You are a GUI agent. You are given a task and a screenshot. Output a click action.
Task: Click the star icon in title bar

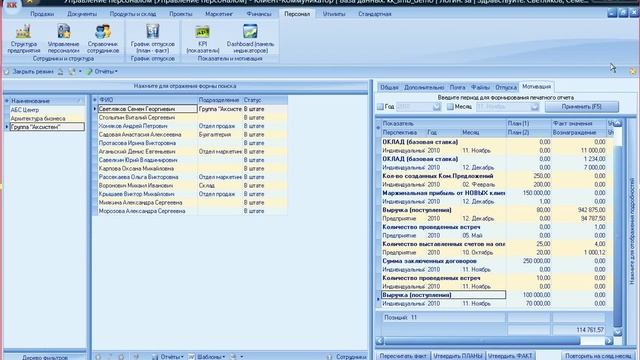click(30, 2)
